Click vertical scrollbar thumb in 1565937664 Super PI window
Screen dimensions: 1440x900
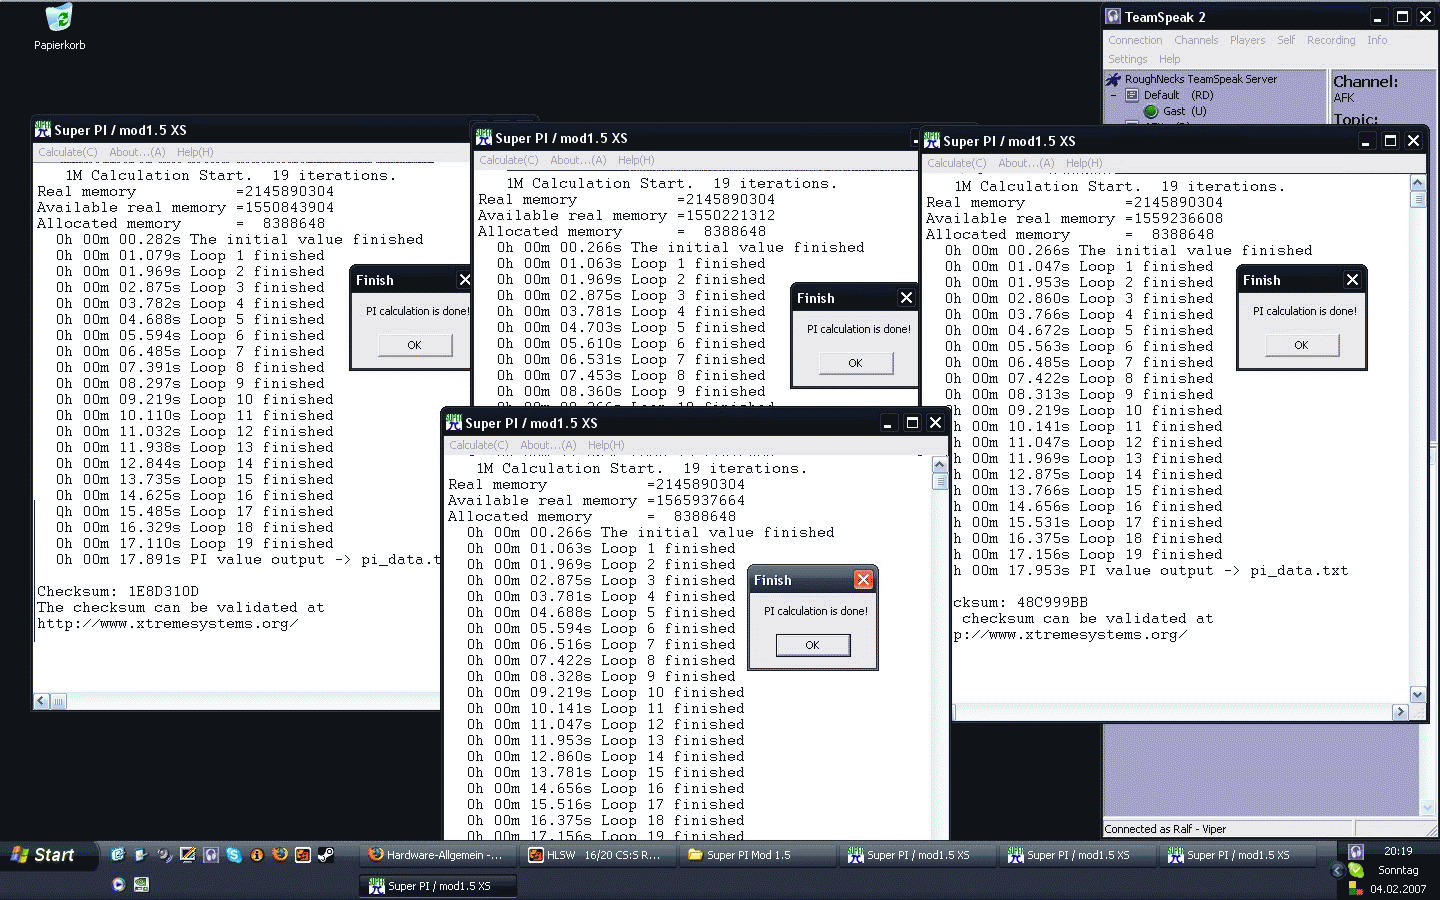point(939,481)
